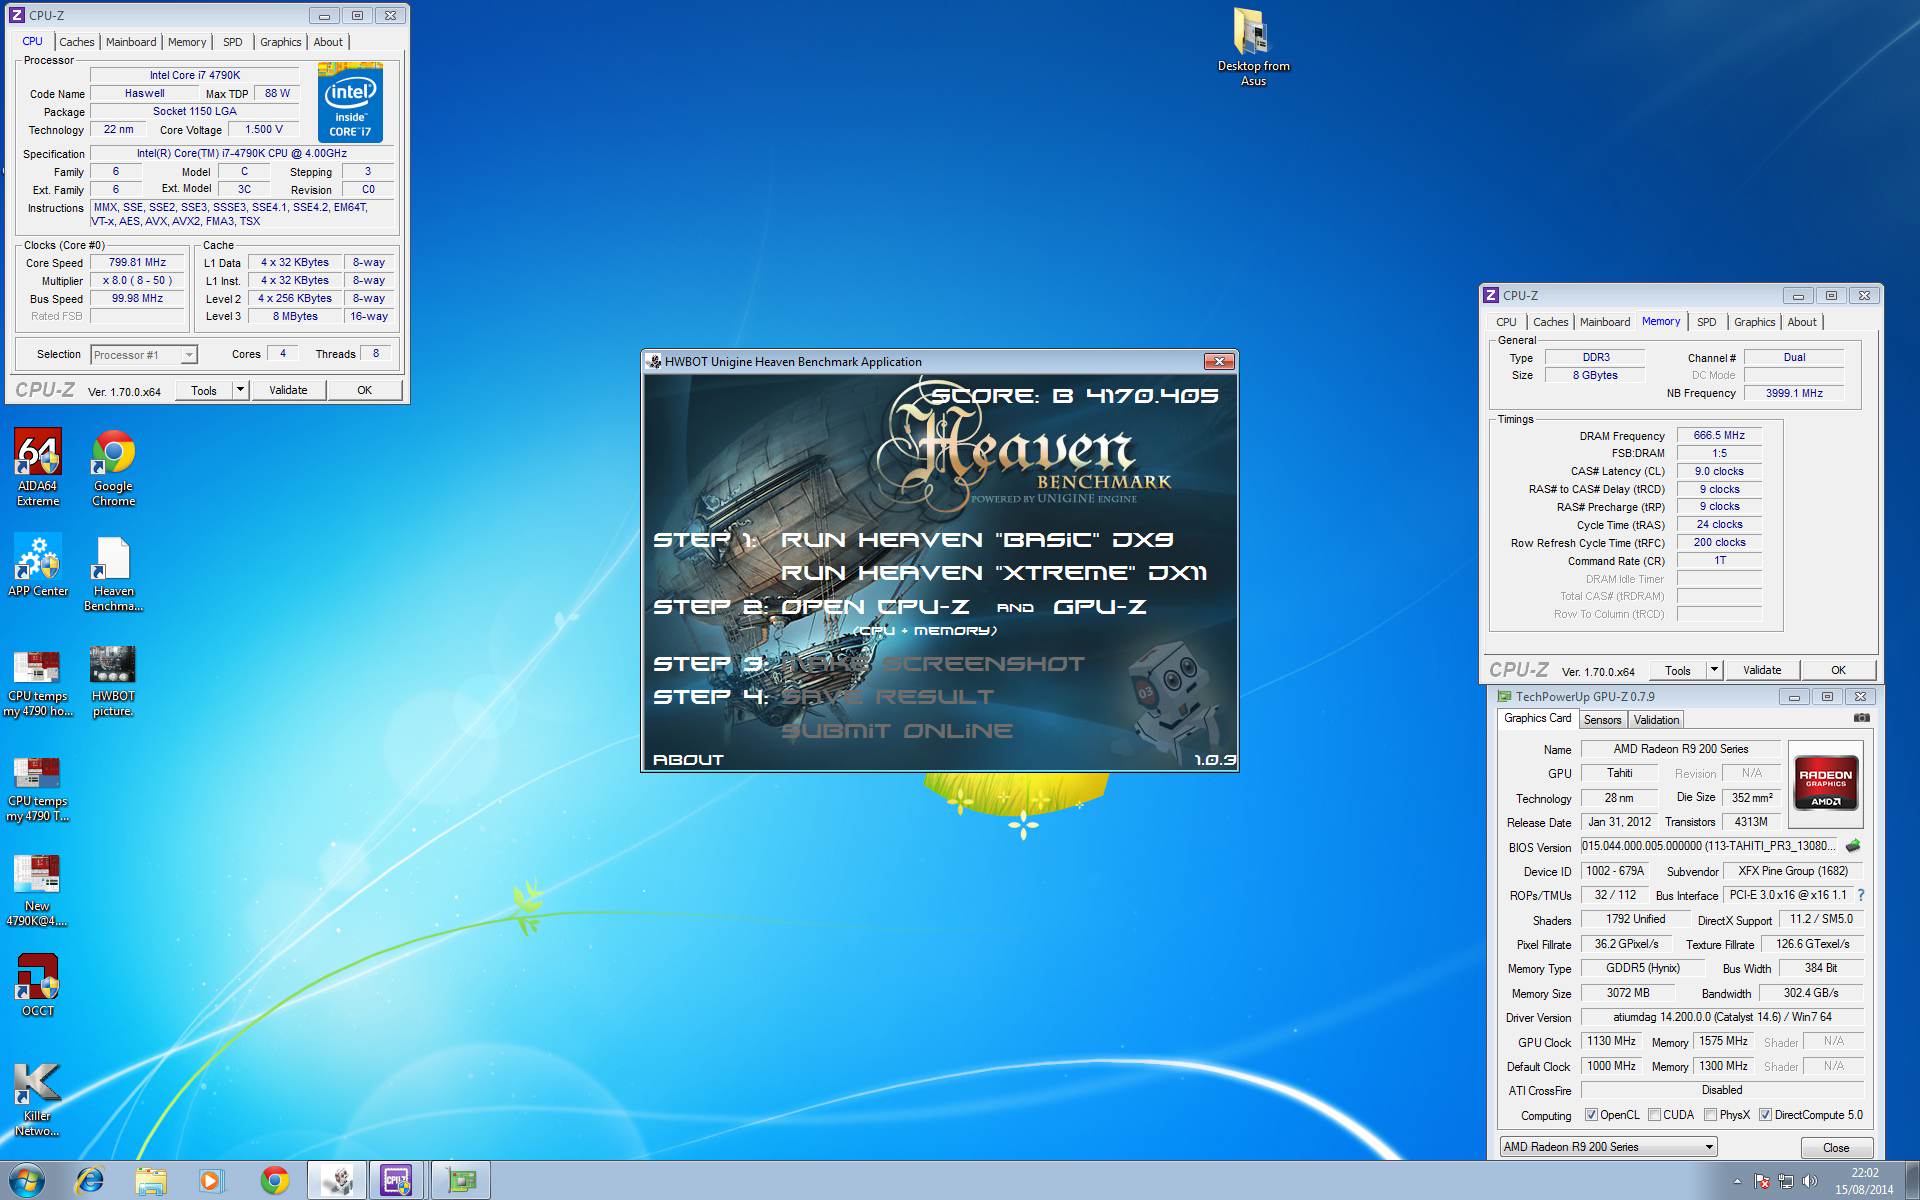Open CPU temps my 4790 T... desktop file
This screenshot has height=1200, width=1920.
[x=38, y=788]
